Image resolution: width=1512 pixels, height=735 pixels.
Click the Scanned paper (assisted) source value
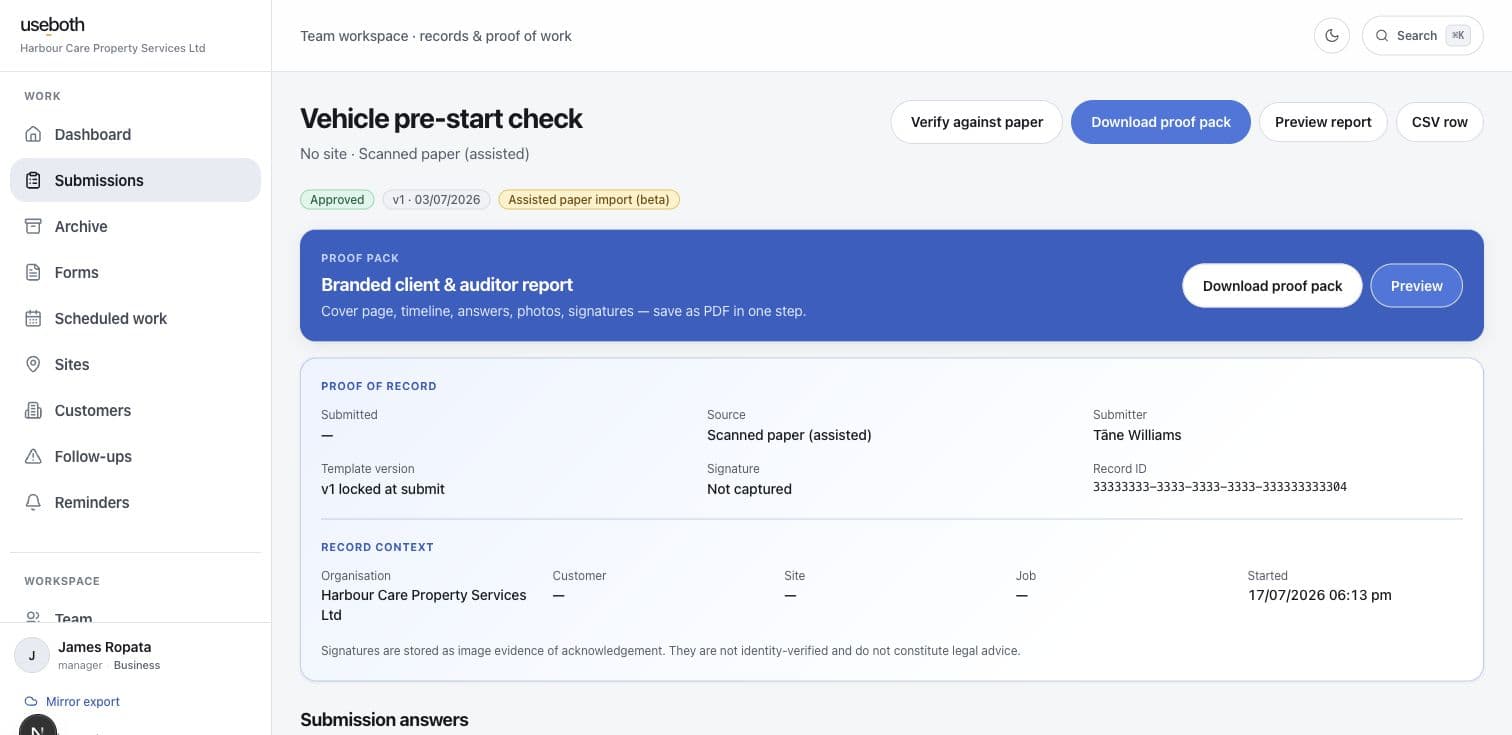(789, 435)
